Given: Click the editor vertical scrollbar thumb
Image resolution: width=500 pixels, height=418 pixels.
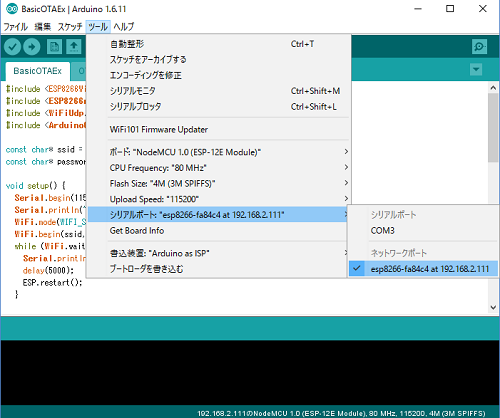Looking at the screenshot, I should point(493,127).
